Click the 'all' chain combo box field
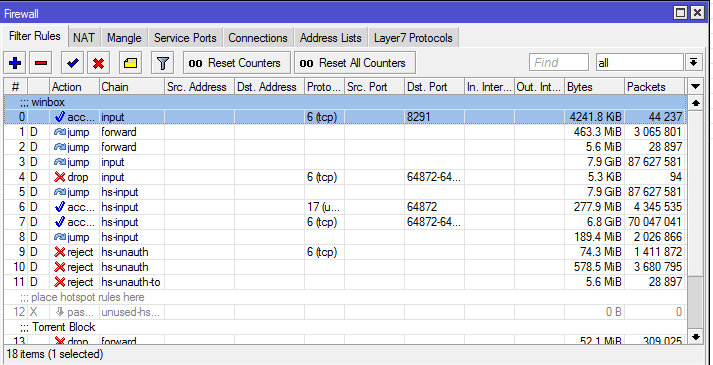 [639, 62]
